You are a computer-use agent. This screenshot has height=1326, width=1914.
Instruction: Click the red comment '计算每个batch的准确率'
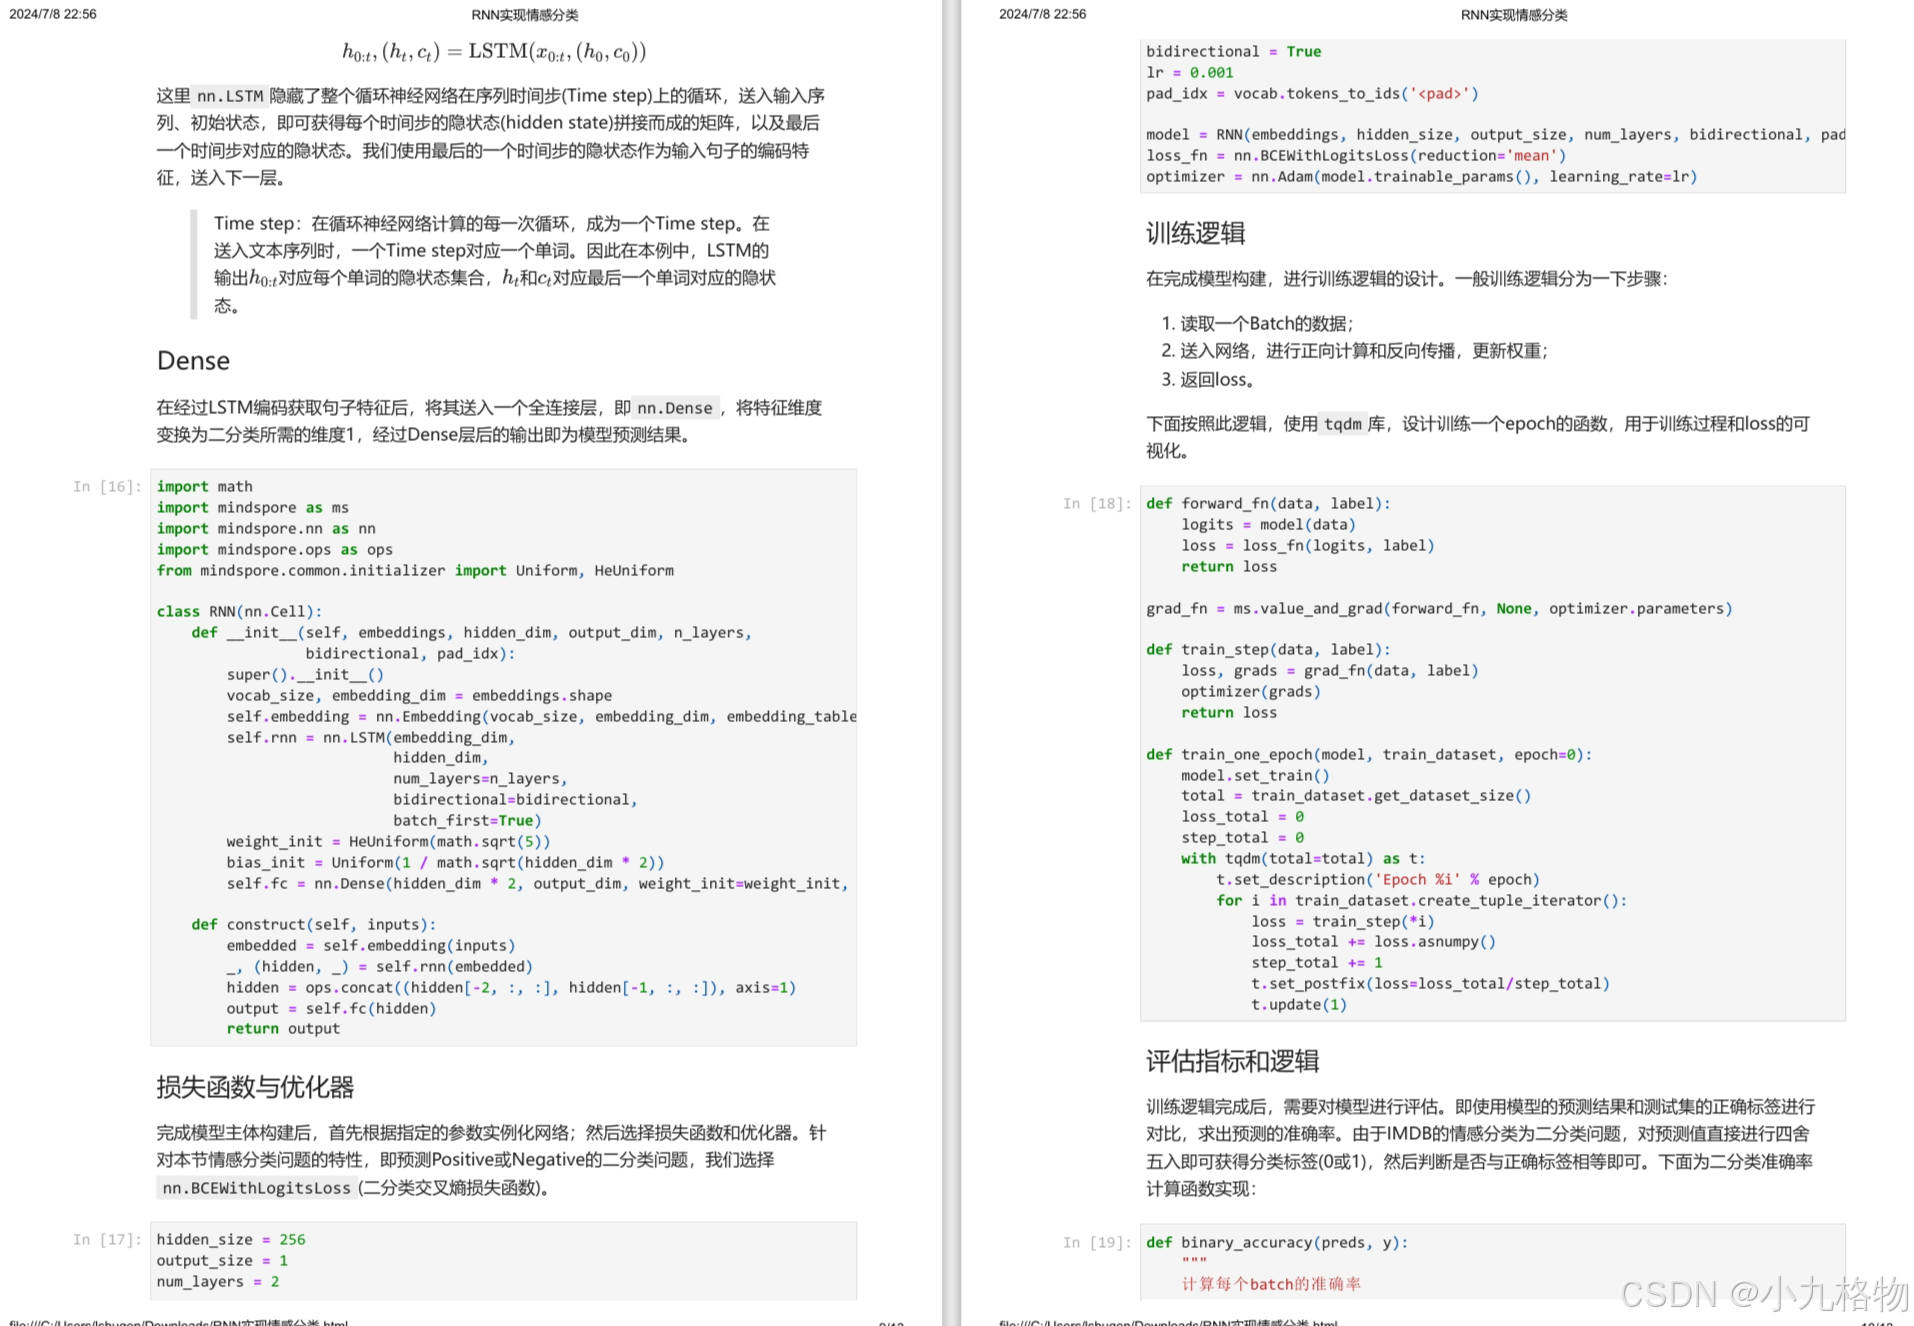(x=1271, y=1285)
